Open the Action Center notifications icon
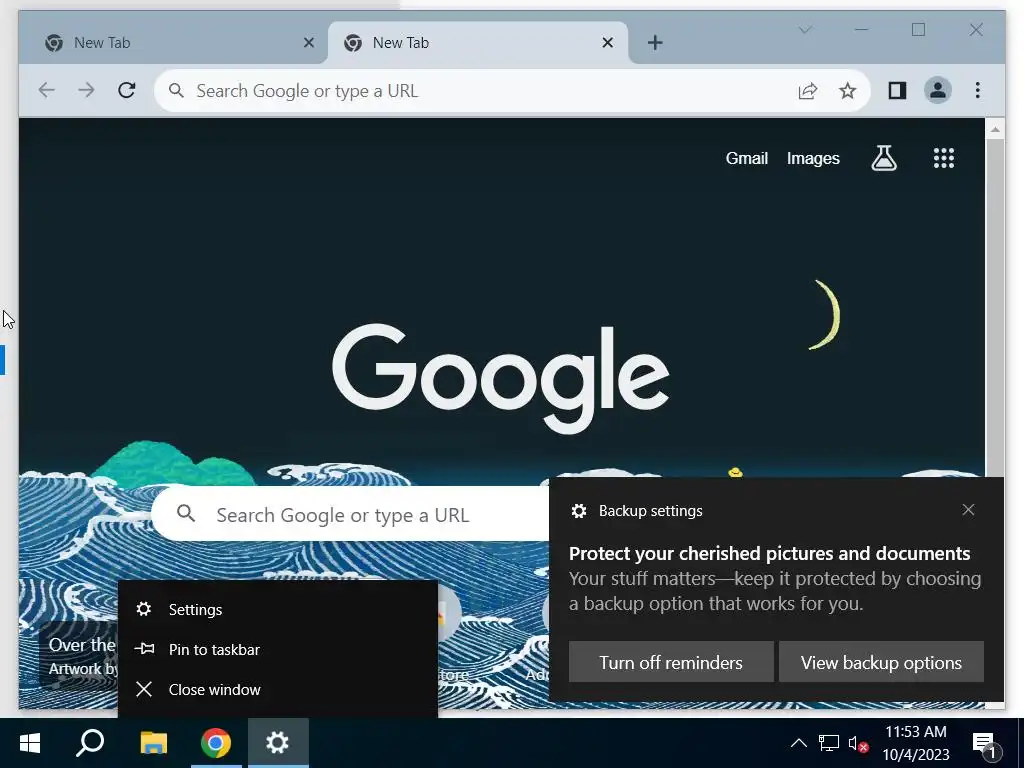Viewport: 1024px width, 768px height. (985, 744)
